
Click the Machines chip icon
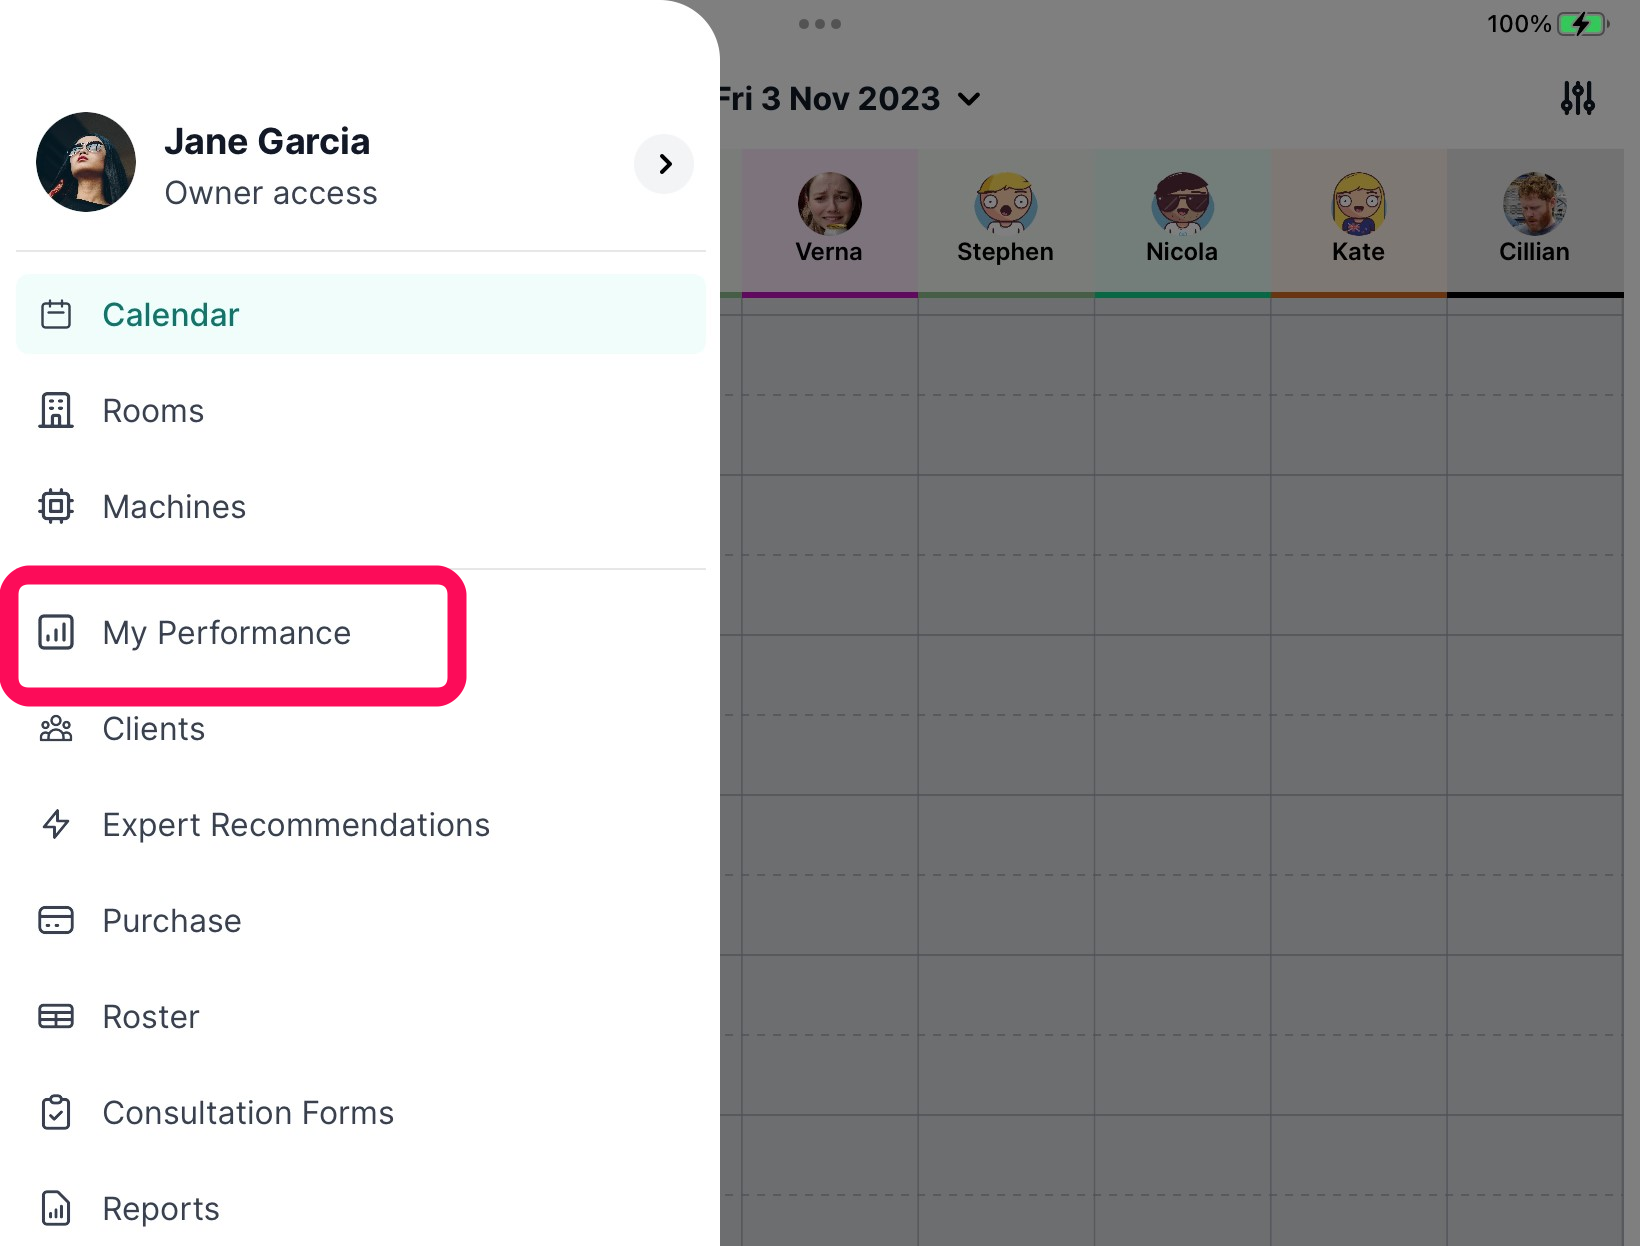[x=56, y=507]
